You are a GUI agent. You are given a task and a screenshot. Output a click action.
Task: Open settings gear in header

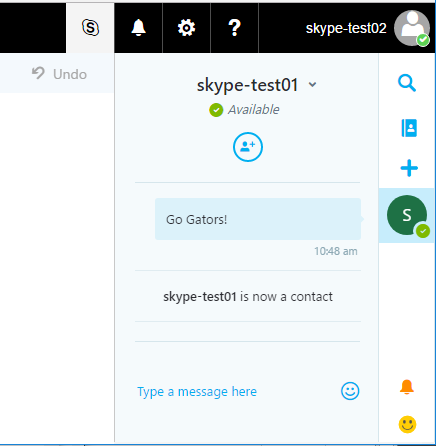tap(186, 28)
